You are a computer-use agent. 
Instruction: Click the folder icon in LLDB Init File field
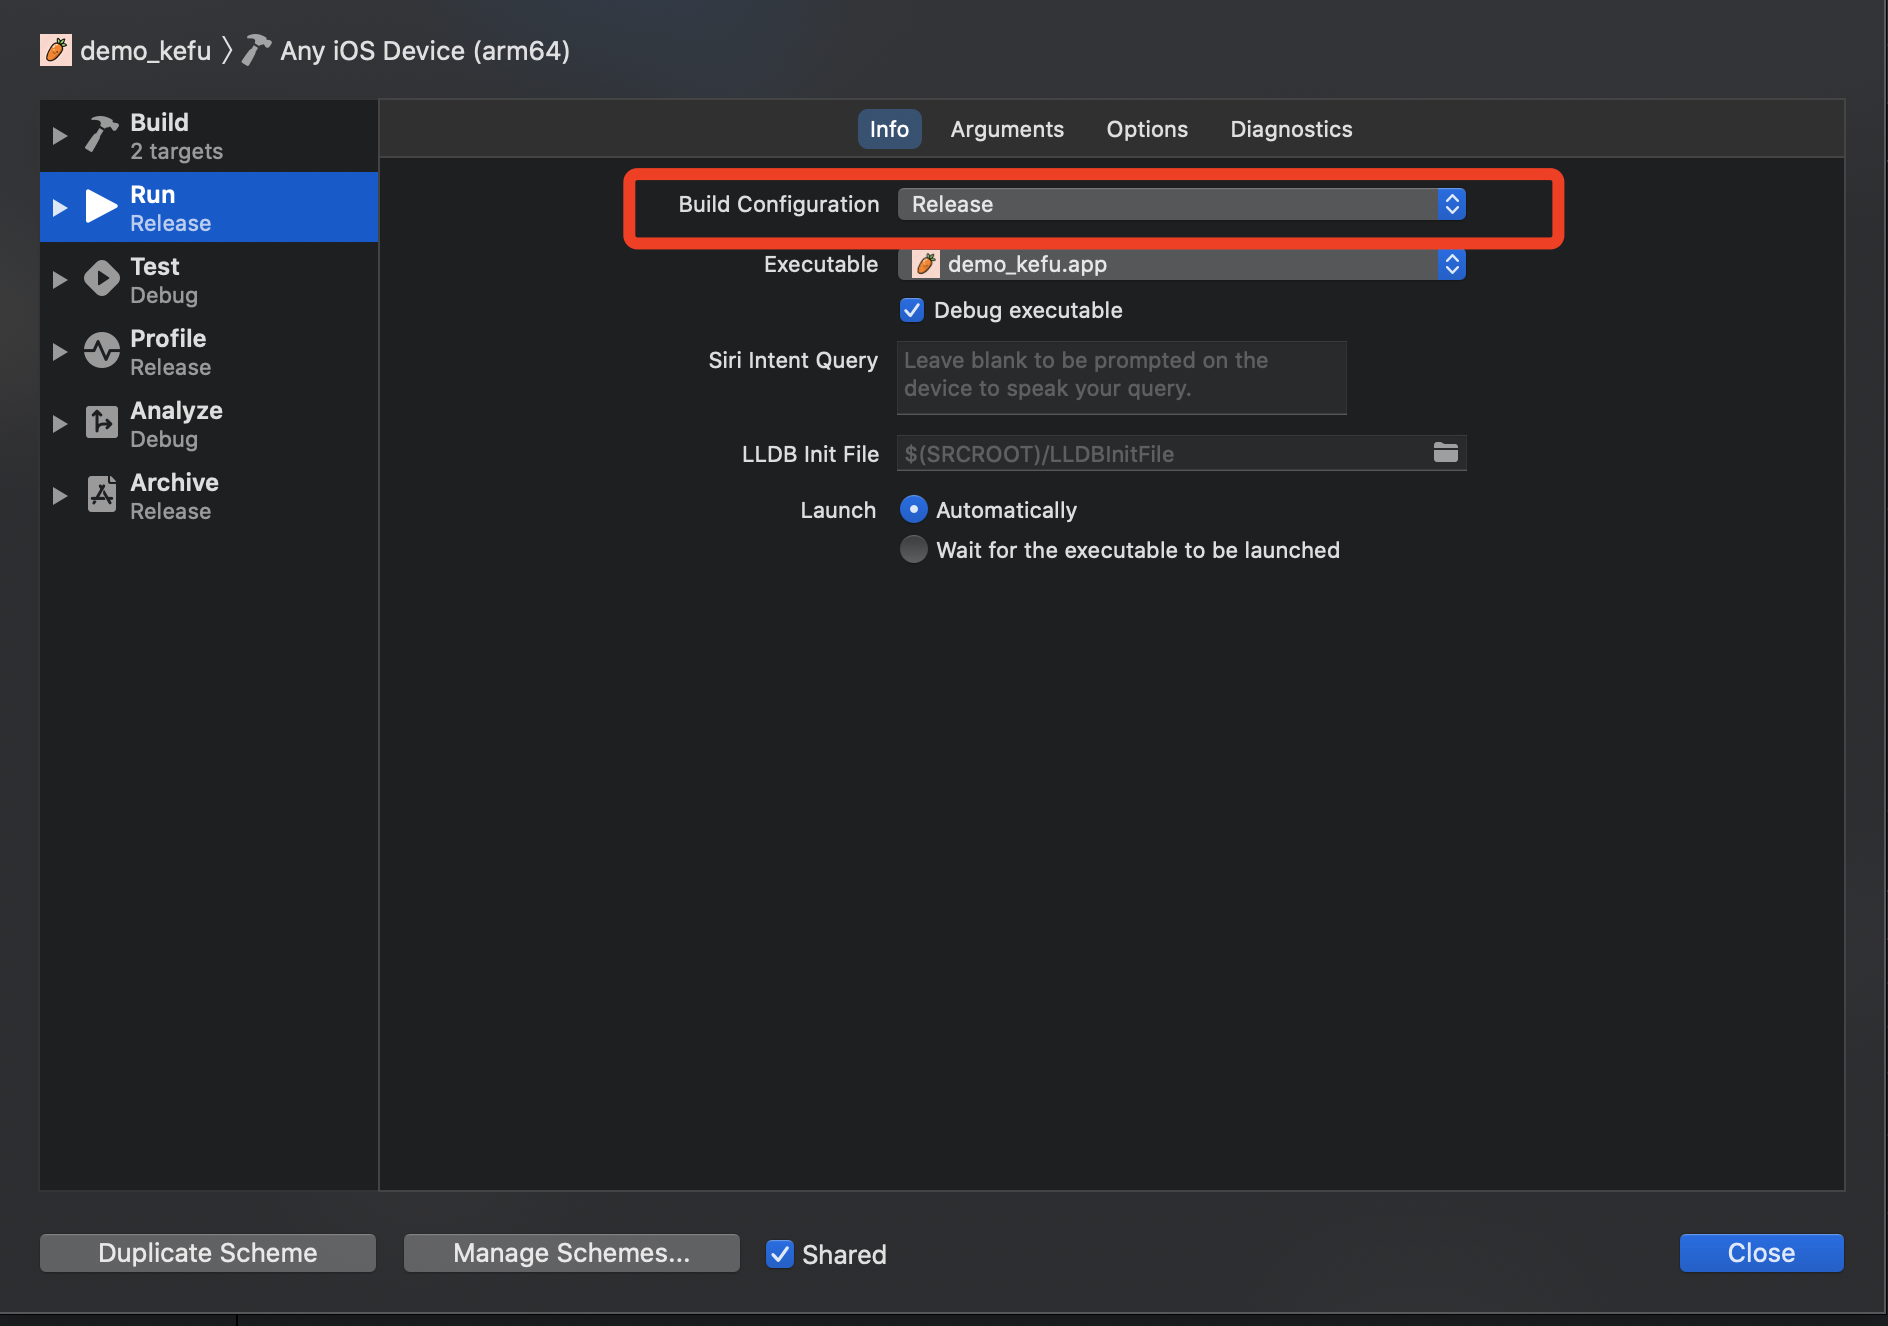[x=1445, y=453]
